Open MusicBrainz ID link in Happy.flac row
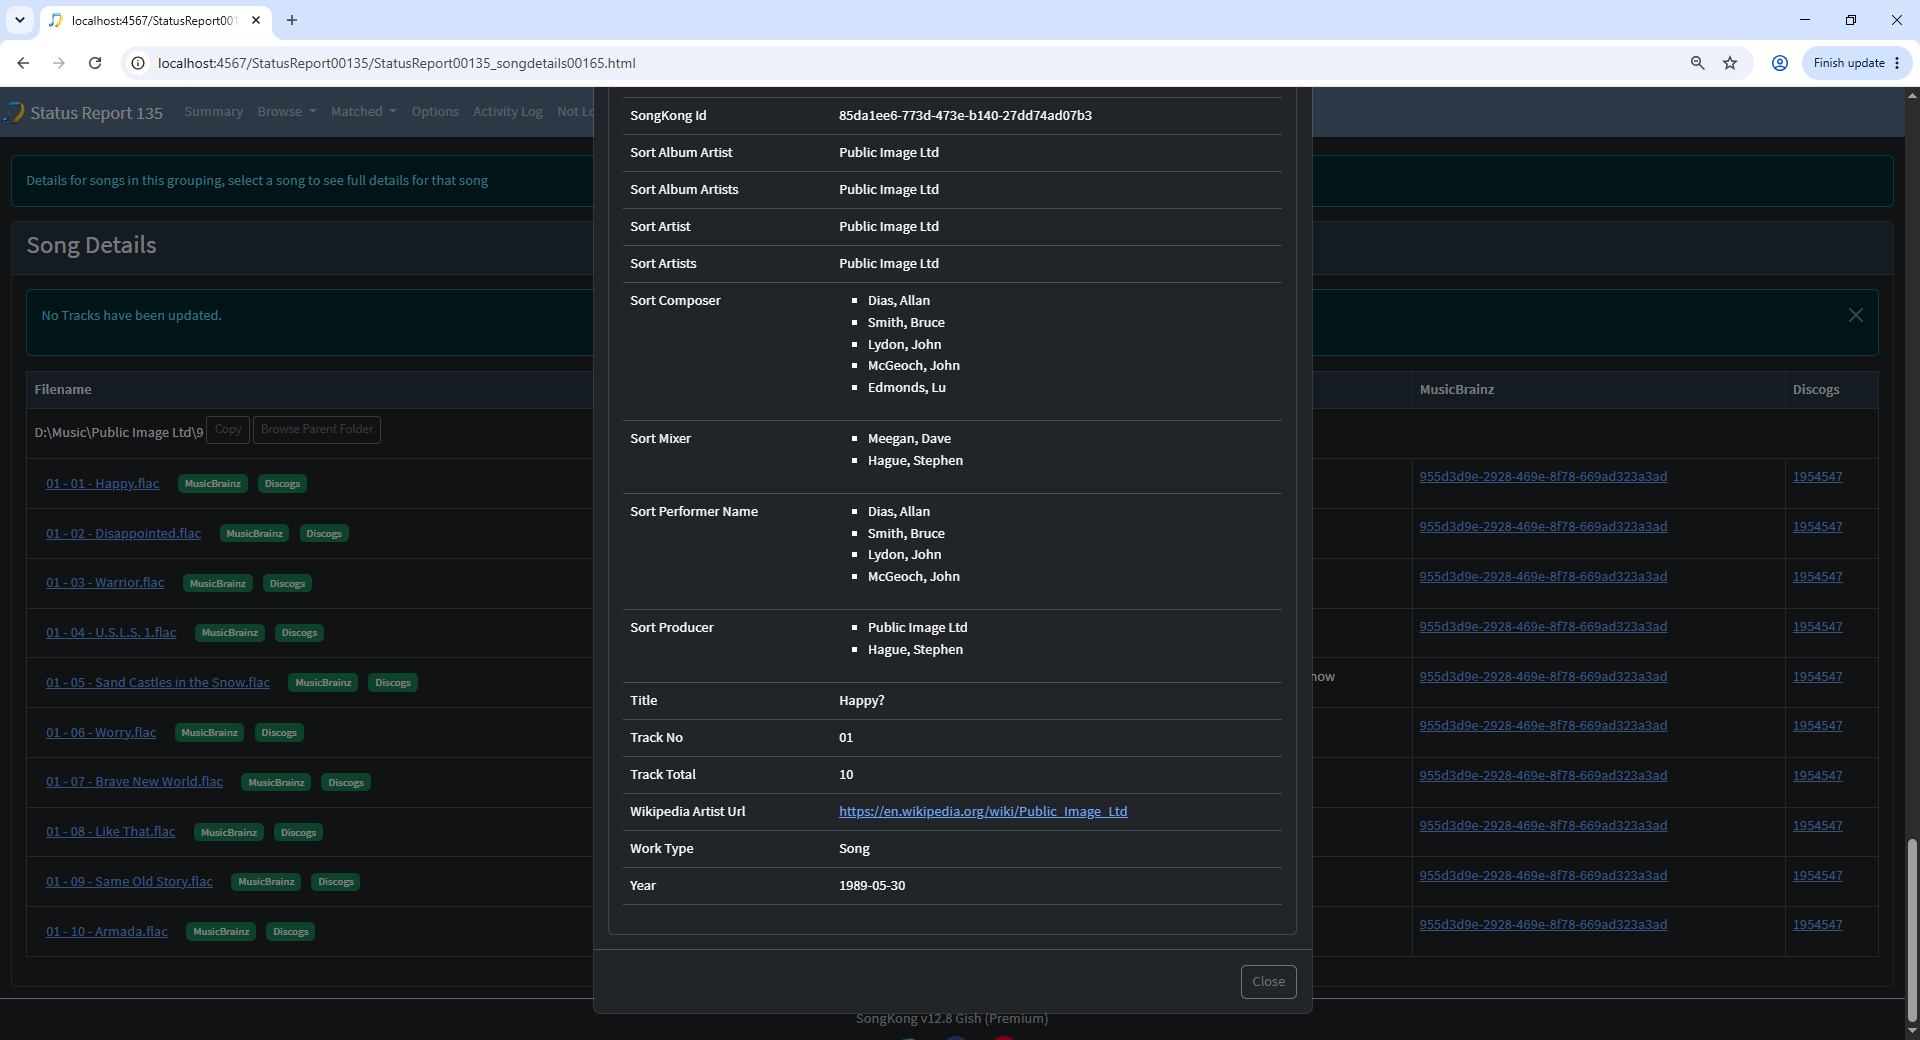The image size is (1920, 1040). coord(1543,477)
